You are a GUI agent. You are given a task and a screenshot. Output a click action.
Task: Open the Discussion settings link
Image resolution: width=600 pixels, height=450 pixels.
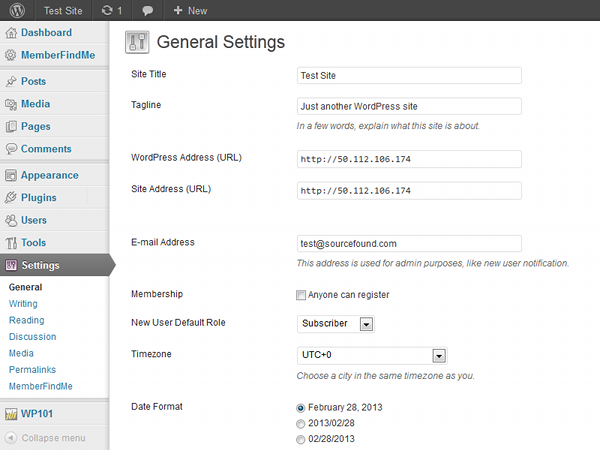pos(33,337)
